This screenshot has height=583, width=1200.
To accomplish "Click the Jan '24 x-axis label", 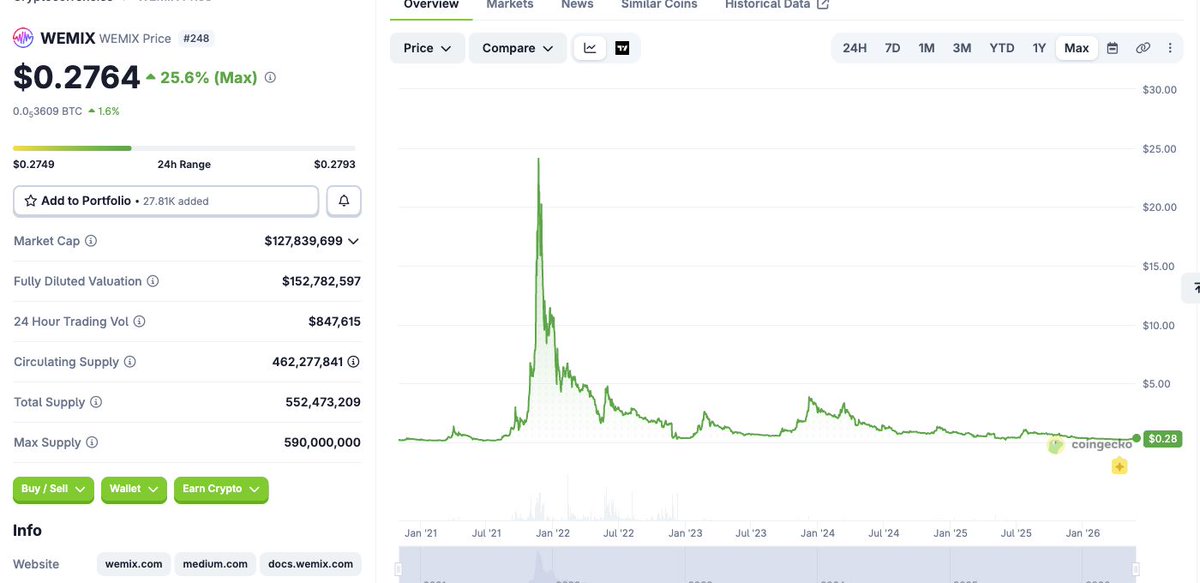I will click(x=818, y=534).
